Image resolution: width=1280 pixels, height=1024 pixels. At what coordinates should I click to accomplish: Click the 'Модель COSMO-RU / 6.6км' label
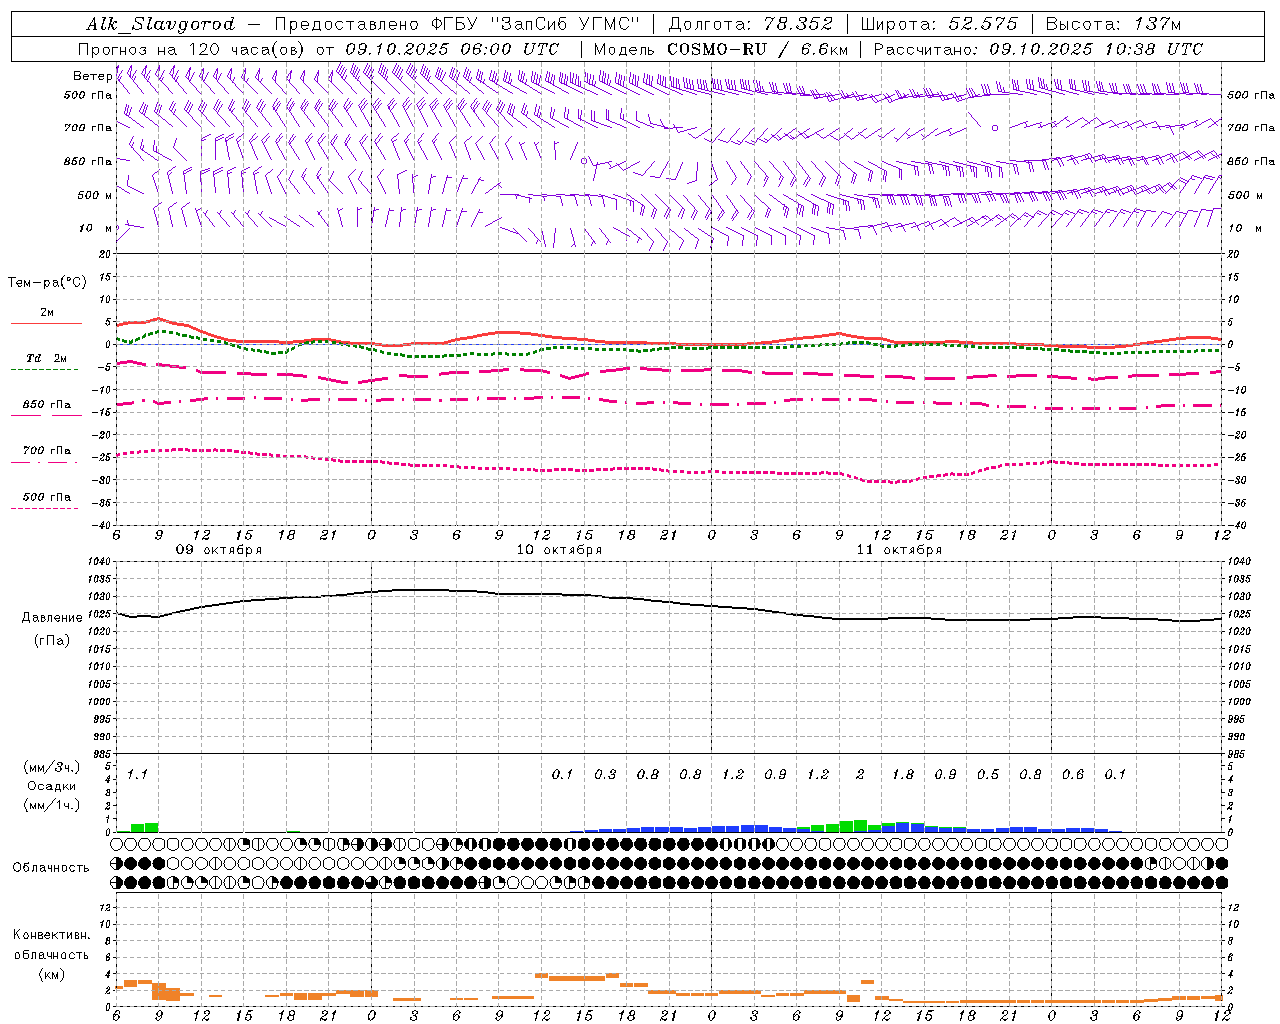click(x=720, y=49)
